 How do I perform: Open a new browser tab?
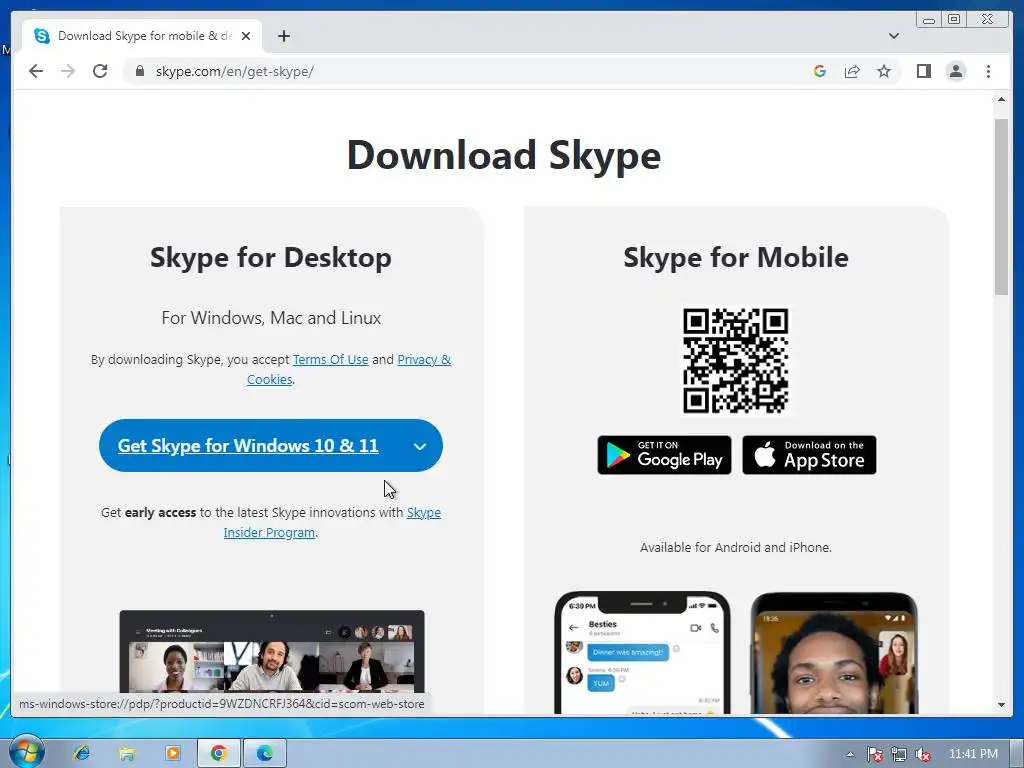(283, 36)
